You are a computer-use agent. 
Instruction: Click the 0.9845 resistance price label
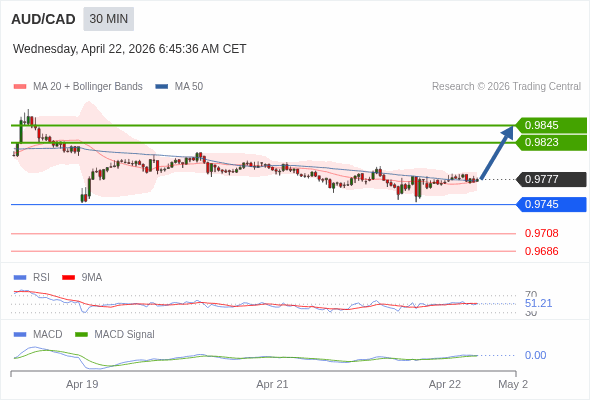(552, 125)
